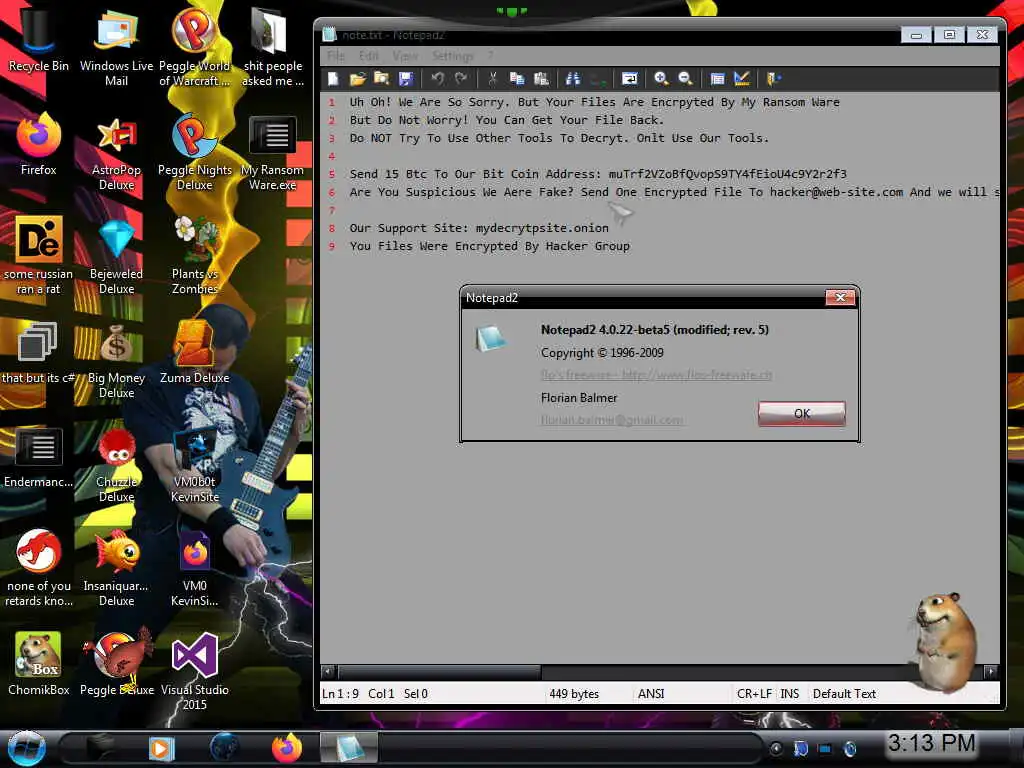Select the Bejeweled Deluxe desktop icon
Screen dimensions: 1024x768
[116, 256]
